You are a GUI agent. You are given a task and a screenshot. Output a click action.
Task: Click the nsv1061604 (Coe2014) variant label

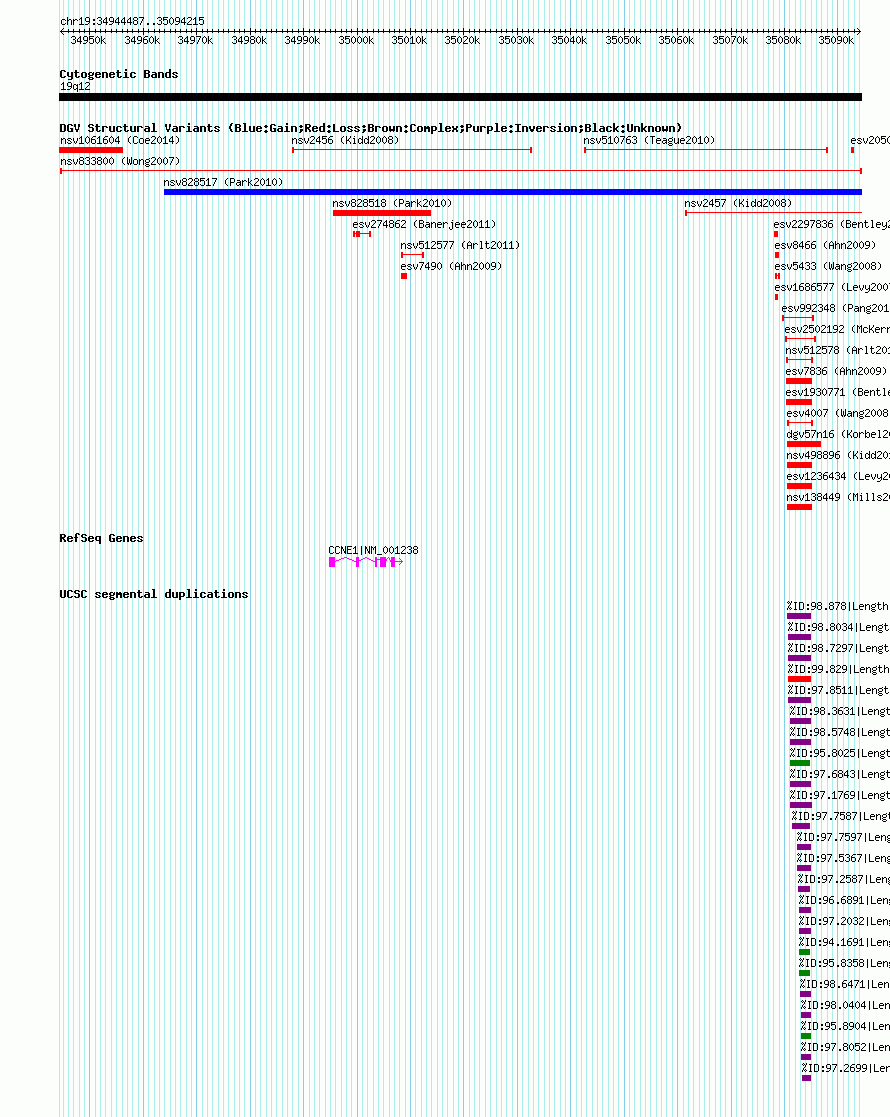(120, 140)
